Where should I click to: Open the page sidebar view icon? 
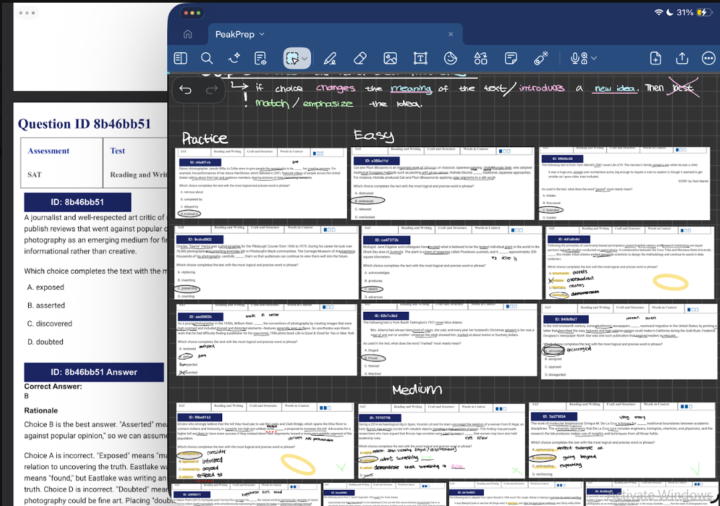(180, 58)
